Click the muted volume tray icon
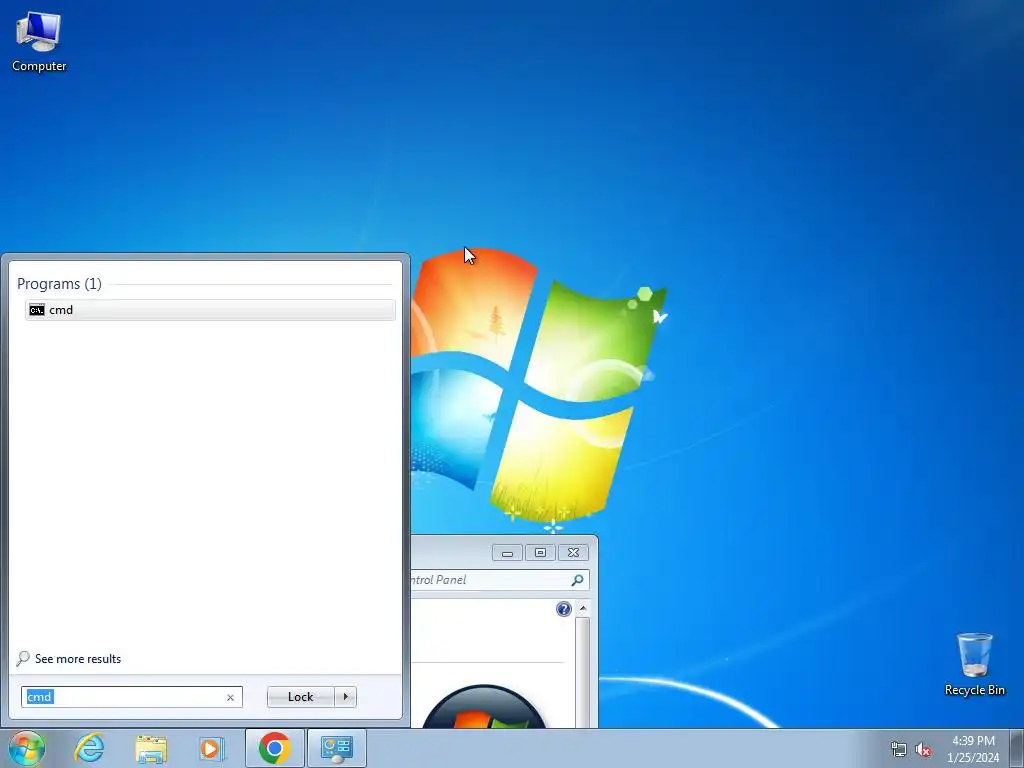 click(x=923, y=750)
